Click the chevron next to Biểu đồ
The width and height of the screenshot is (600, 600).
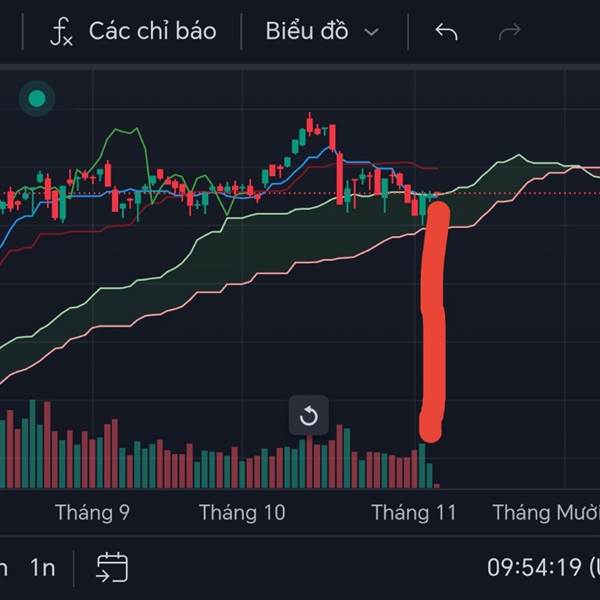coord(372,32)
